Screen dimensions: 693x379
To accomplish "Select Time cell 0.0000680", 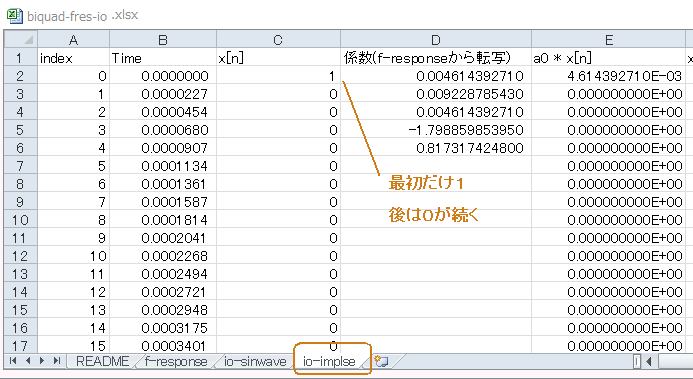I will 163,130.
